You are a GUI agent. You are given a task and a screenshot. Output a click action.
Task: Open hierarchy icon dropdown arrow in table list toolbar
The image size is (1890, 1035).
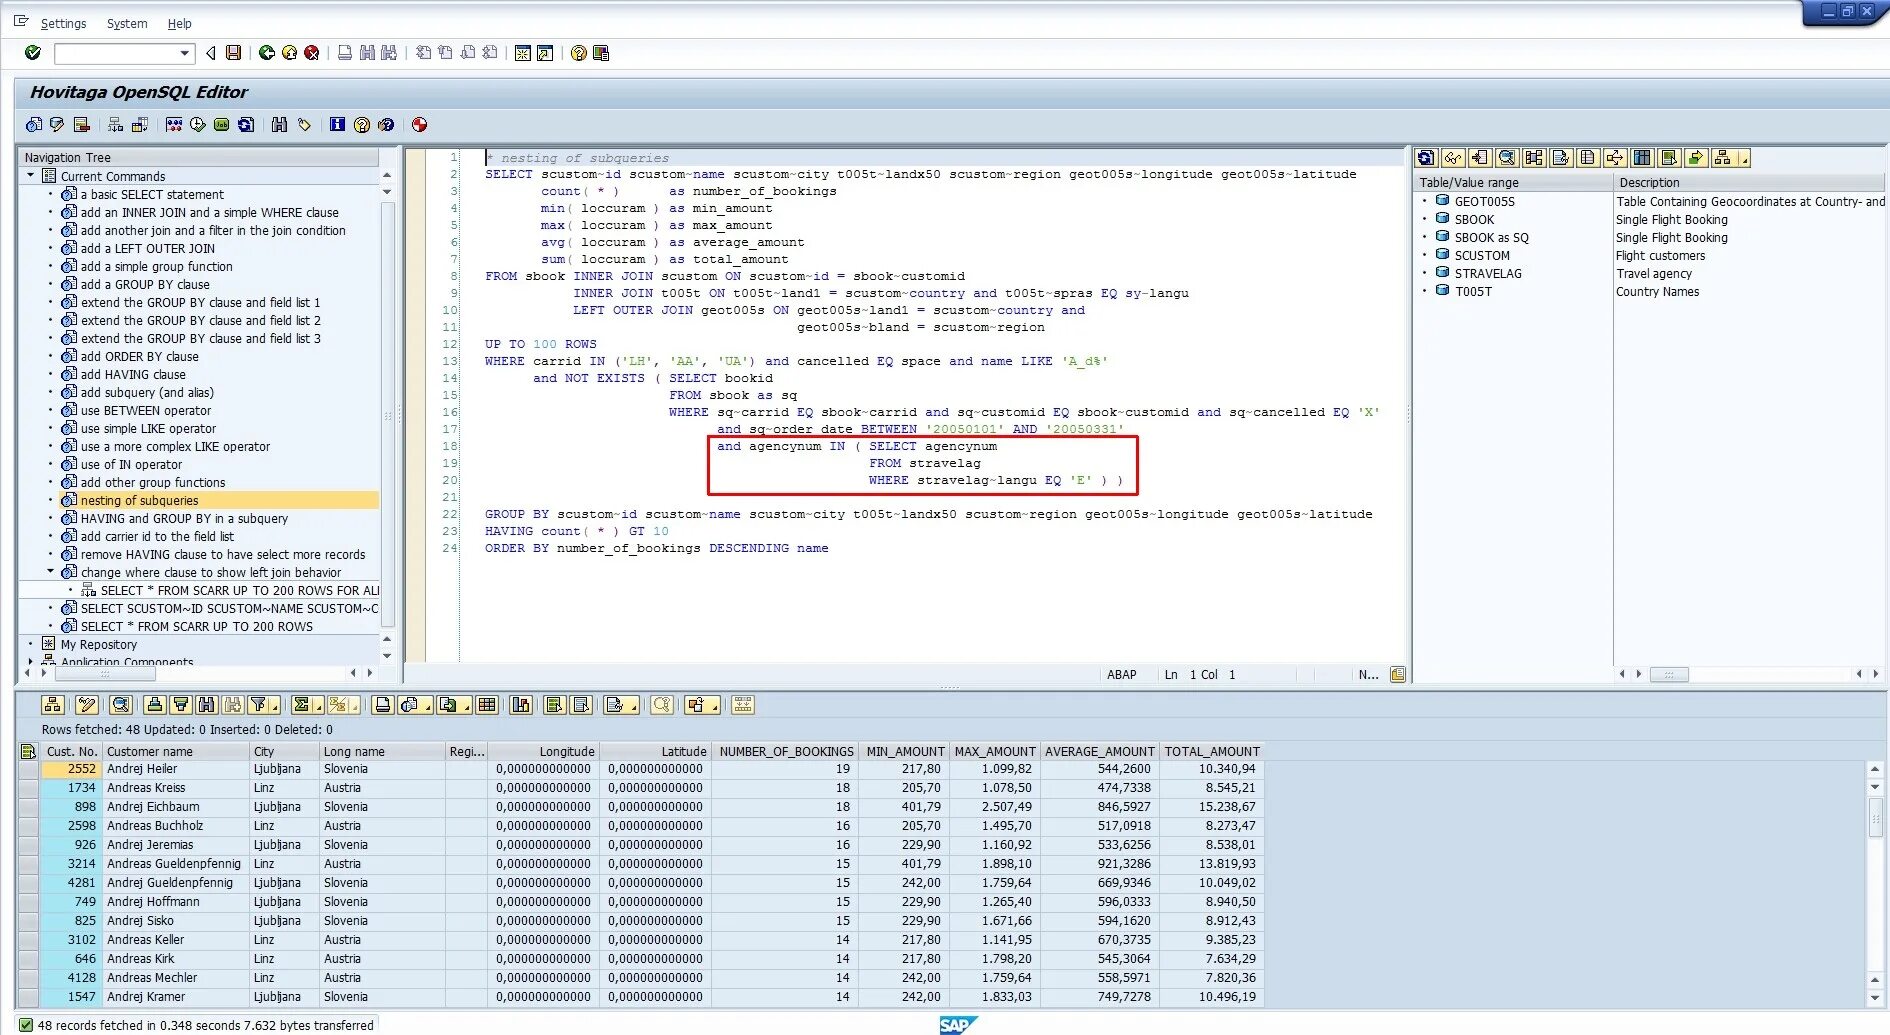1743,160
